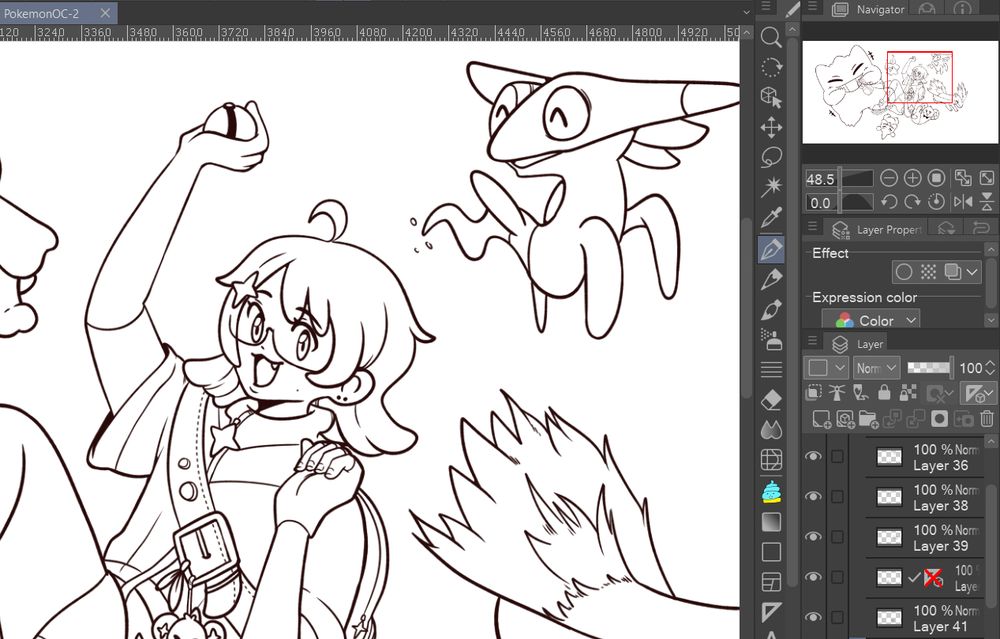This screenshot has width=1000, height=639.
Task: Check the lock box beside Layer 36
Action: click(837, 456)
